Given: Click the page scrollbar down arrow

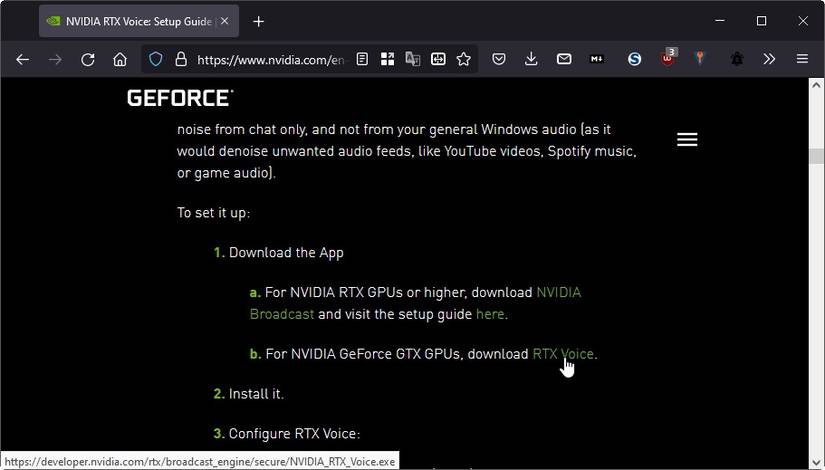Looking at the screenshot, I should coord(816,464).
